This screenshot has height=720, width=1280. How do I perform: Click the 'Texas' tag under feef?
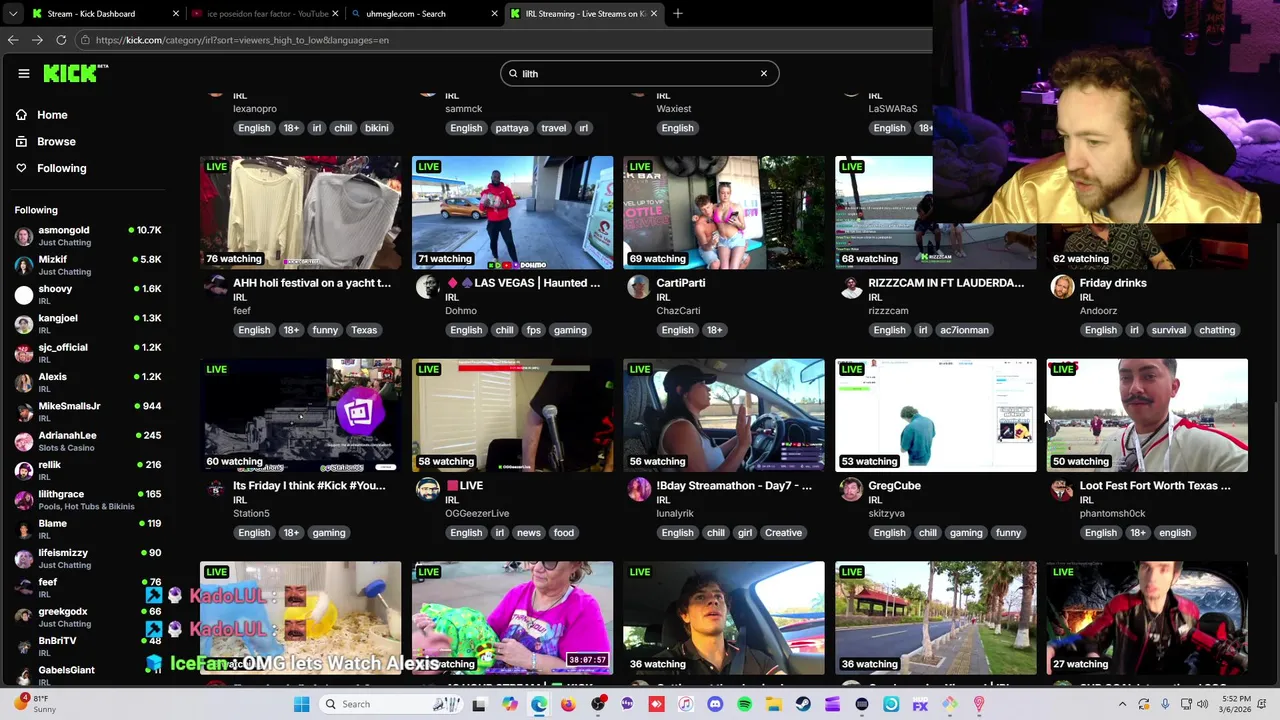coord(364,330)
